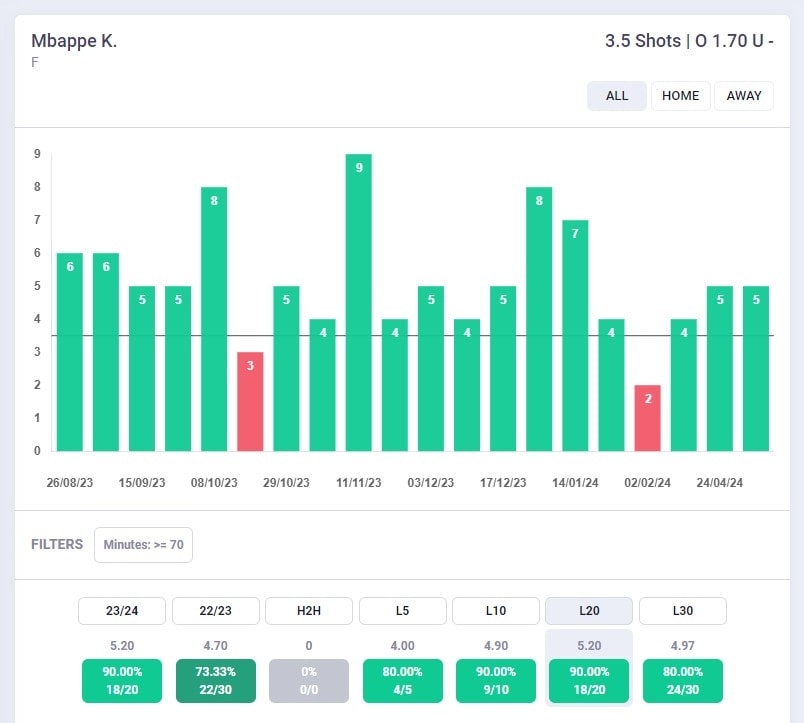Click the tallest bar showing 9 shots

(358, 303)
